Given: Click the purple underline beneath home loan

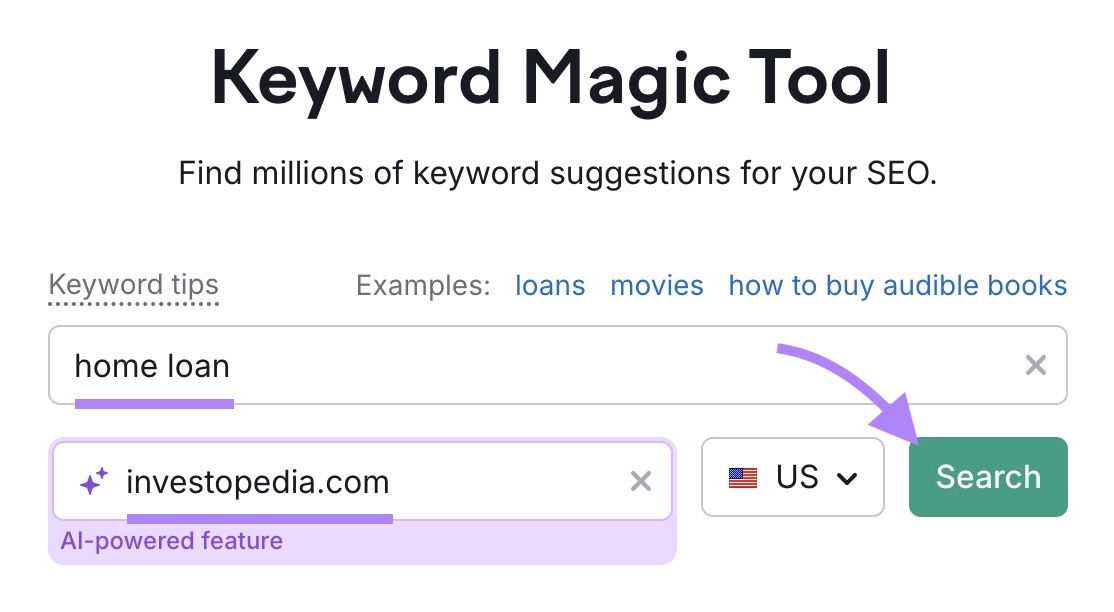Looking at the screenshot, I should (155, 403).
